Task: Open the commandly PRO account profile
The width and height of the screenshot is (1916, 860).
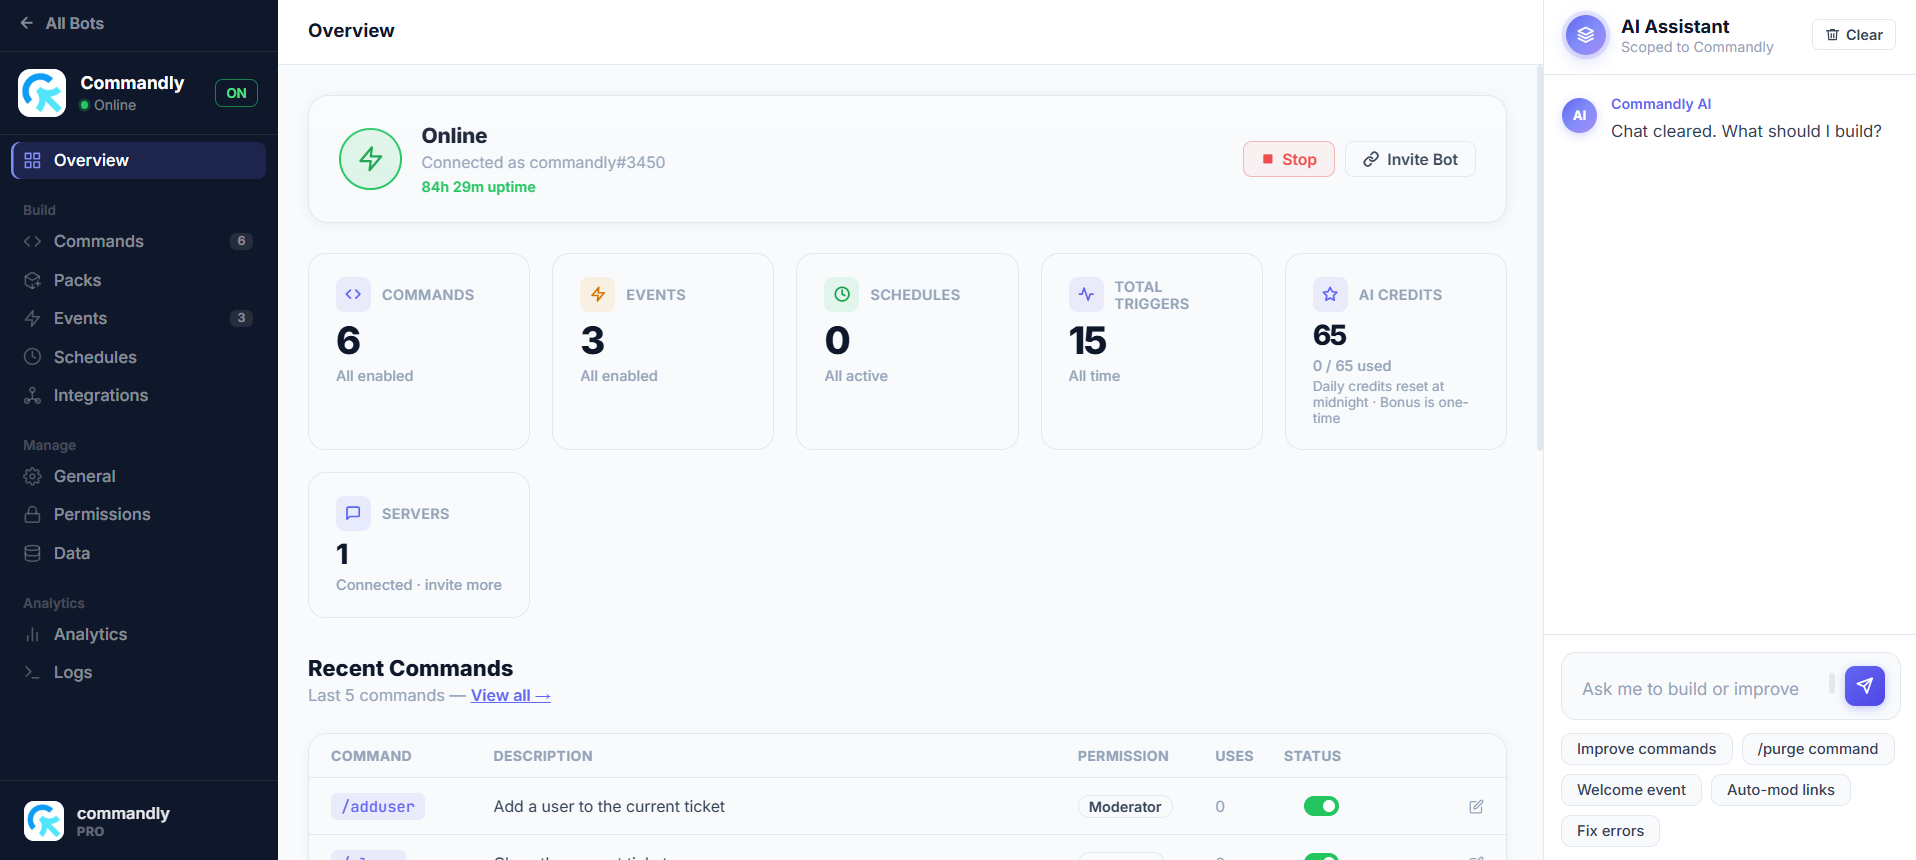Action: coord(97,821)
